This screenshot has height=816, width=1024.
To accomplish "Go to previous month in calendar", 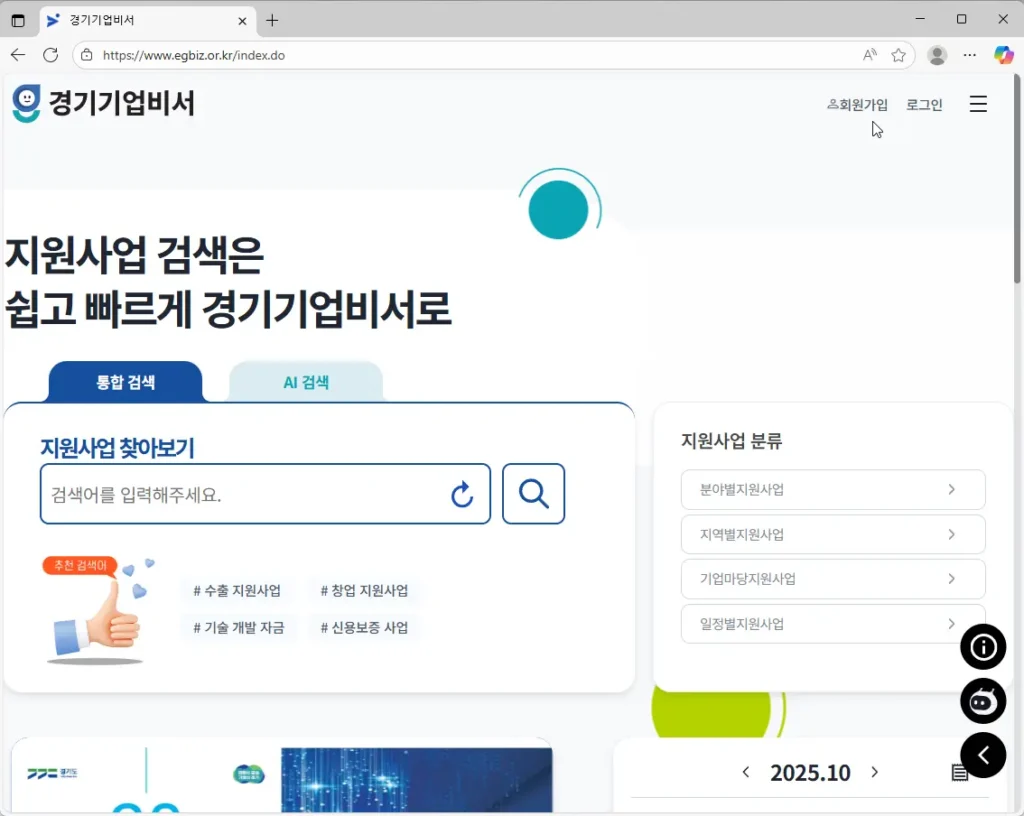I will click(746, 772).
